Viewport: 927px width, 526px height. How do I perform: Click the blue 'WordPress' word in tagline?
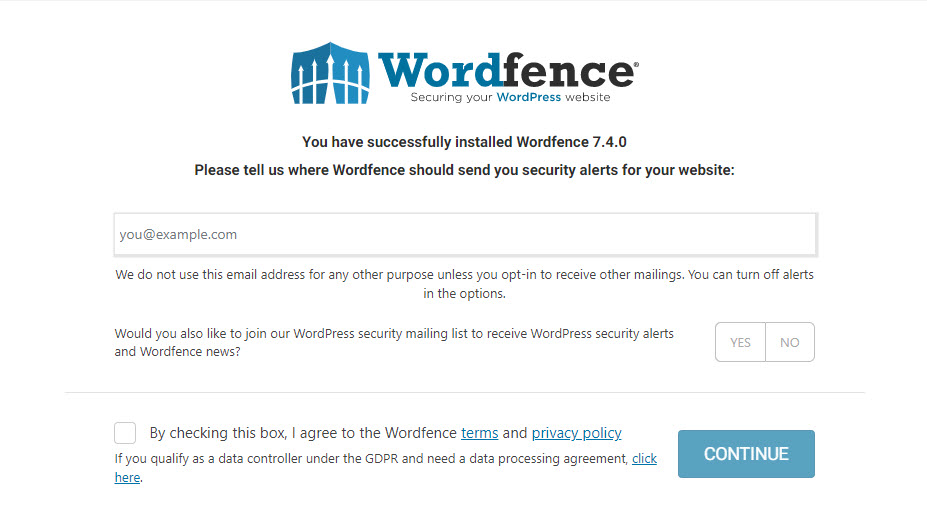529,97
